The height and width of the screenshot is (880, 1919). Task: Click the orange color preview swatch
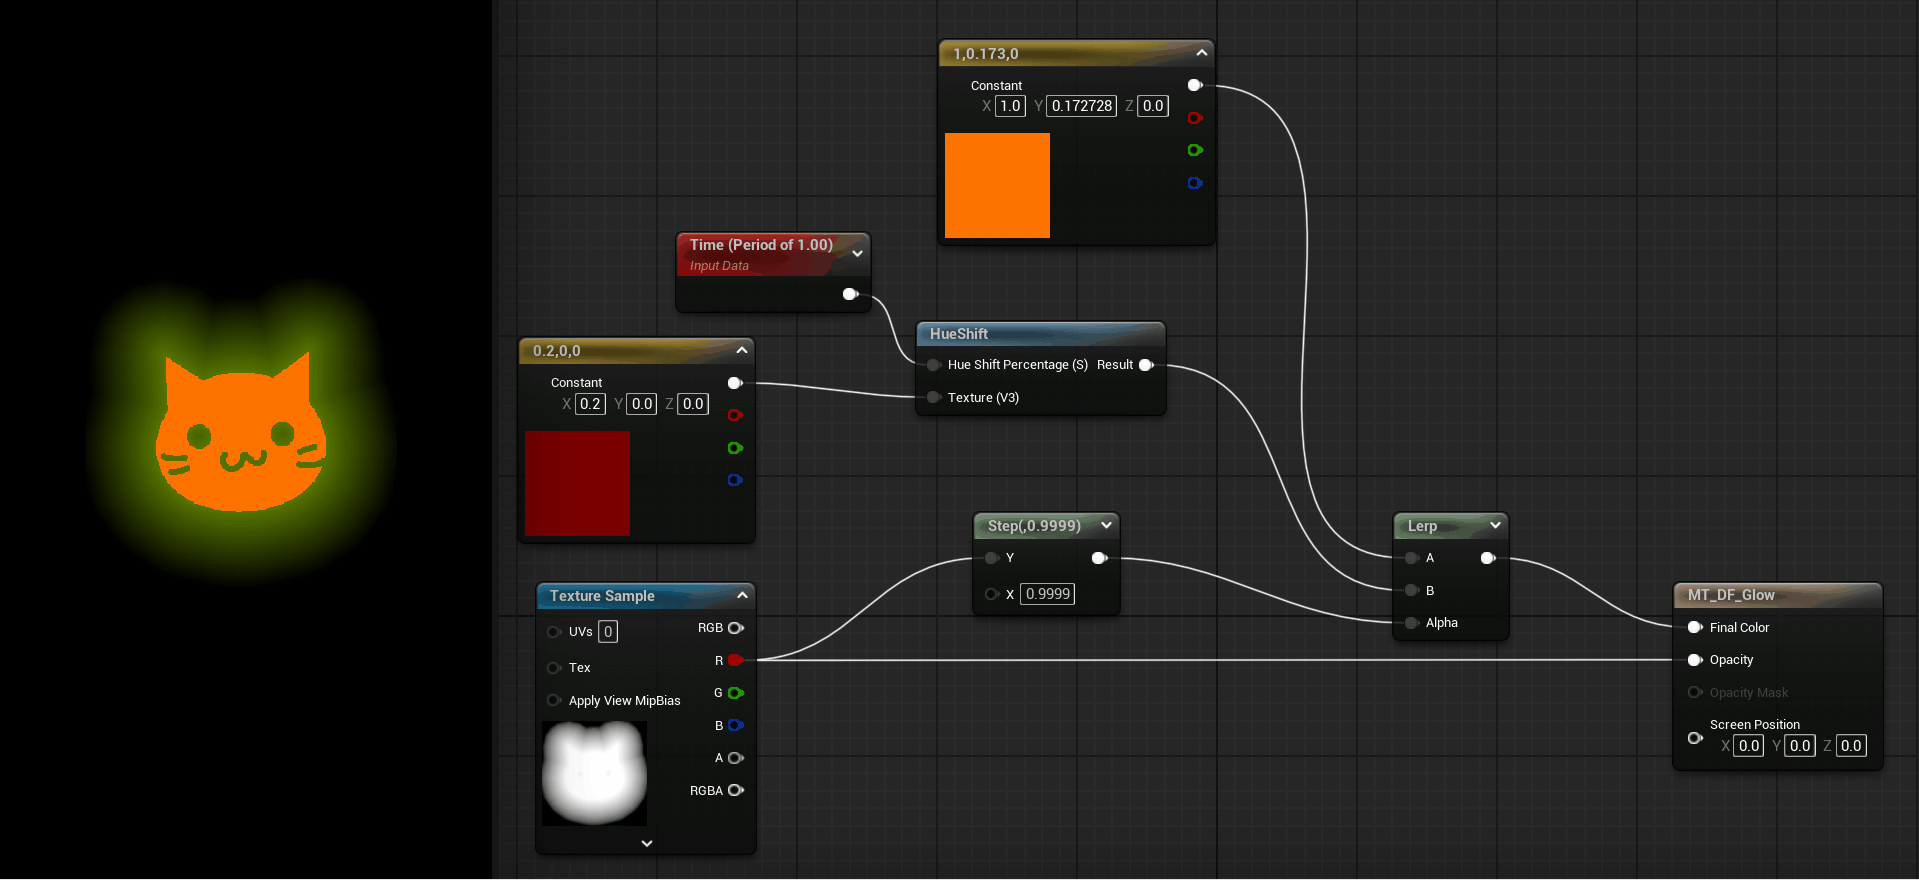(x=997, y=185)
